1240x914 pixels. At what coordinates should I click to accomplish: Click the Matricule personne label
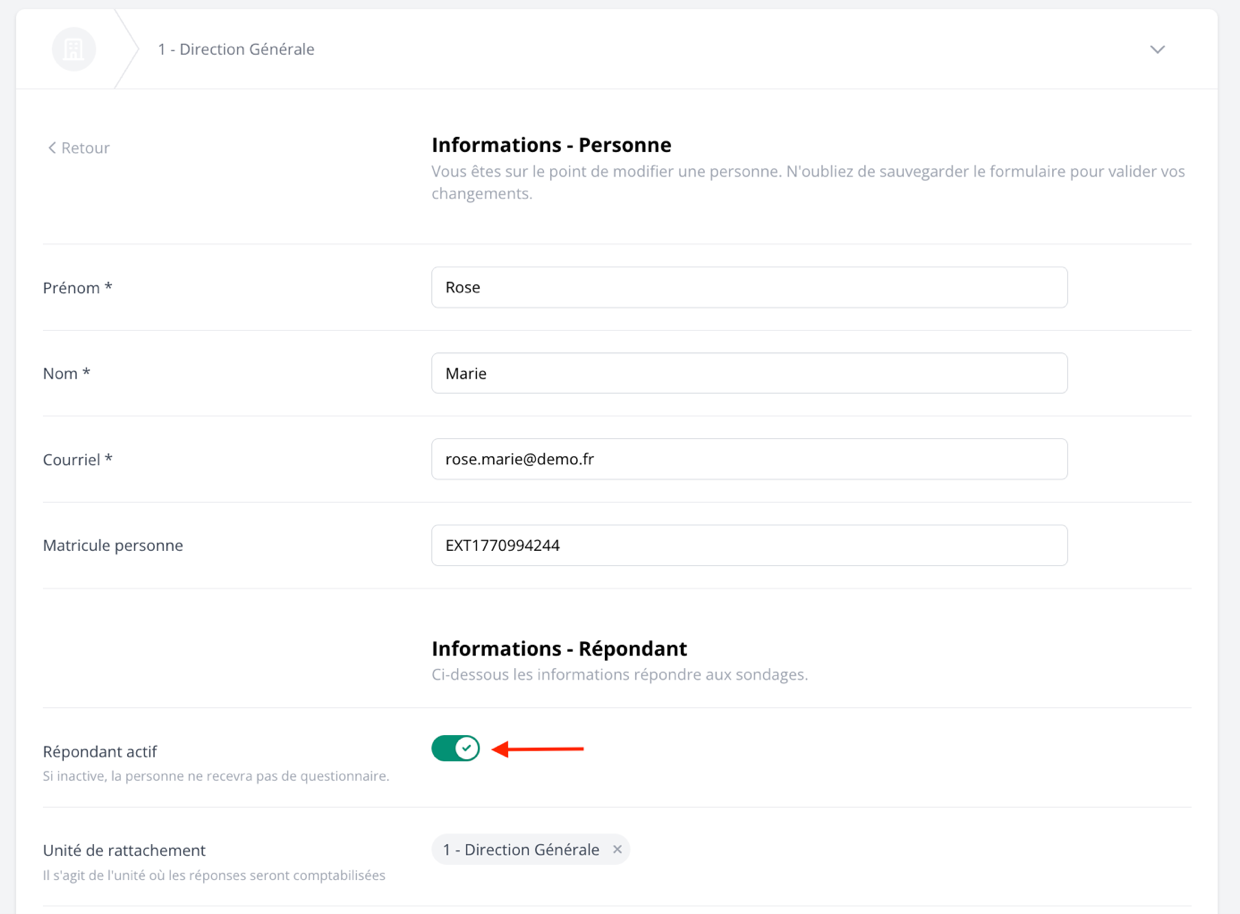click(113, 546)
